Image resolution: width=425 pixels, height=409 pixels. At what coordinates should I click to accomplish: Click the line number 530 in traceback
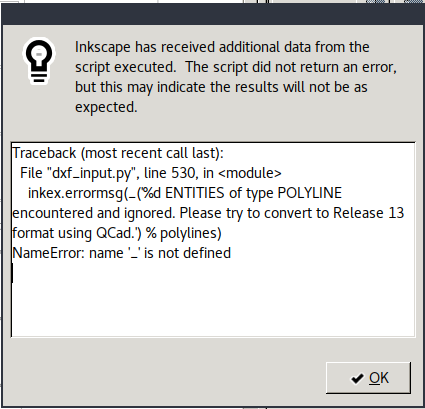pos(183,173)
